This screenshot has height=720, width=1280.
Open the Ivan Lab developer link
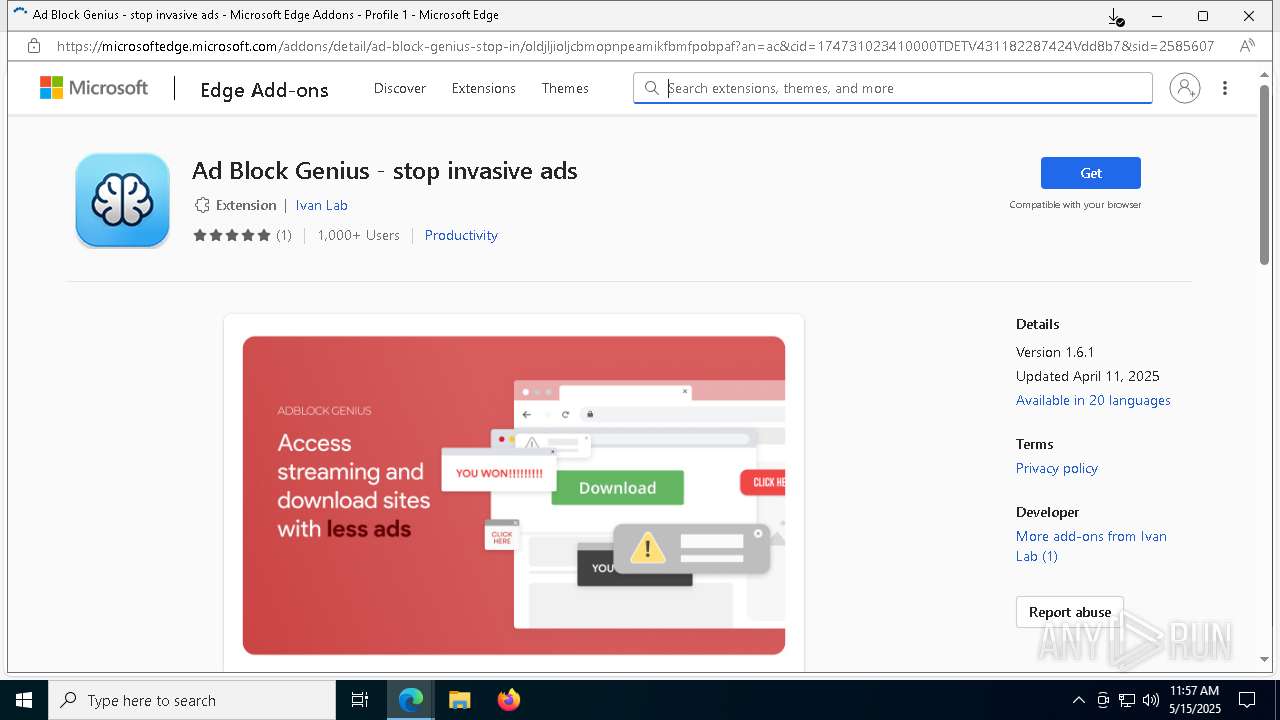[321, 205]
